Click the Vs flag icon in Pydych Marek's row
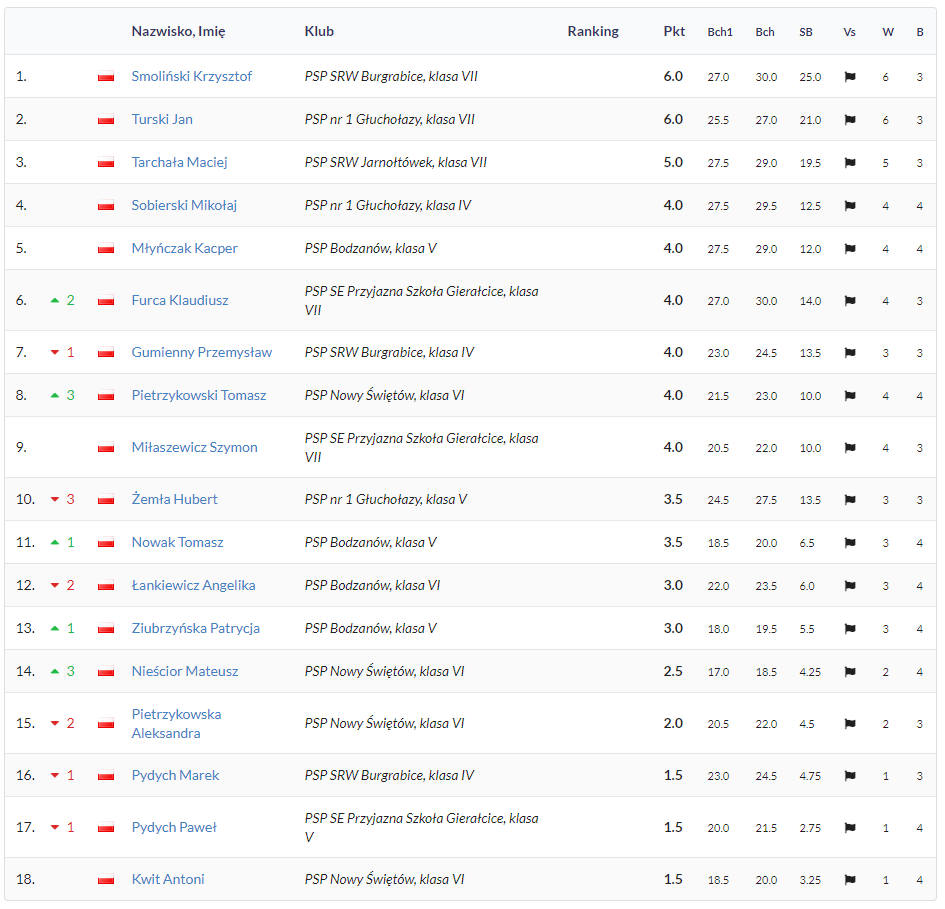This screenshot has width=945, height=909. pos(850,776)
